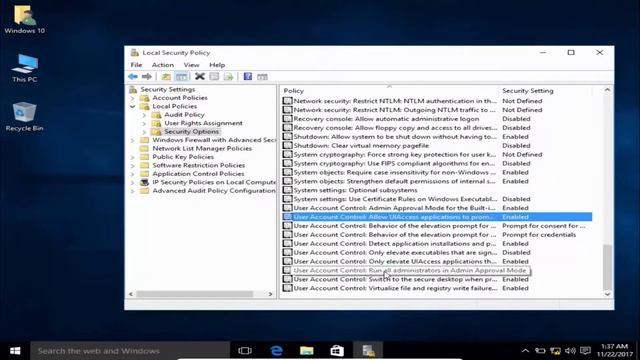The height and width of the screenshot is (360, 640).
Task: Open Task View on the taskbar
Action: (x=245, y=351)
